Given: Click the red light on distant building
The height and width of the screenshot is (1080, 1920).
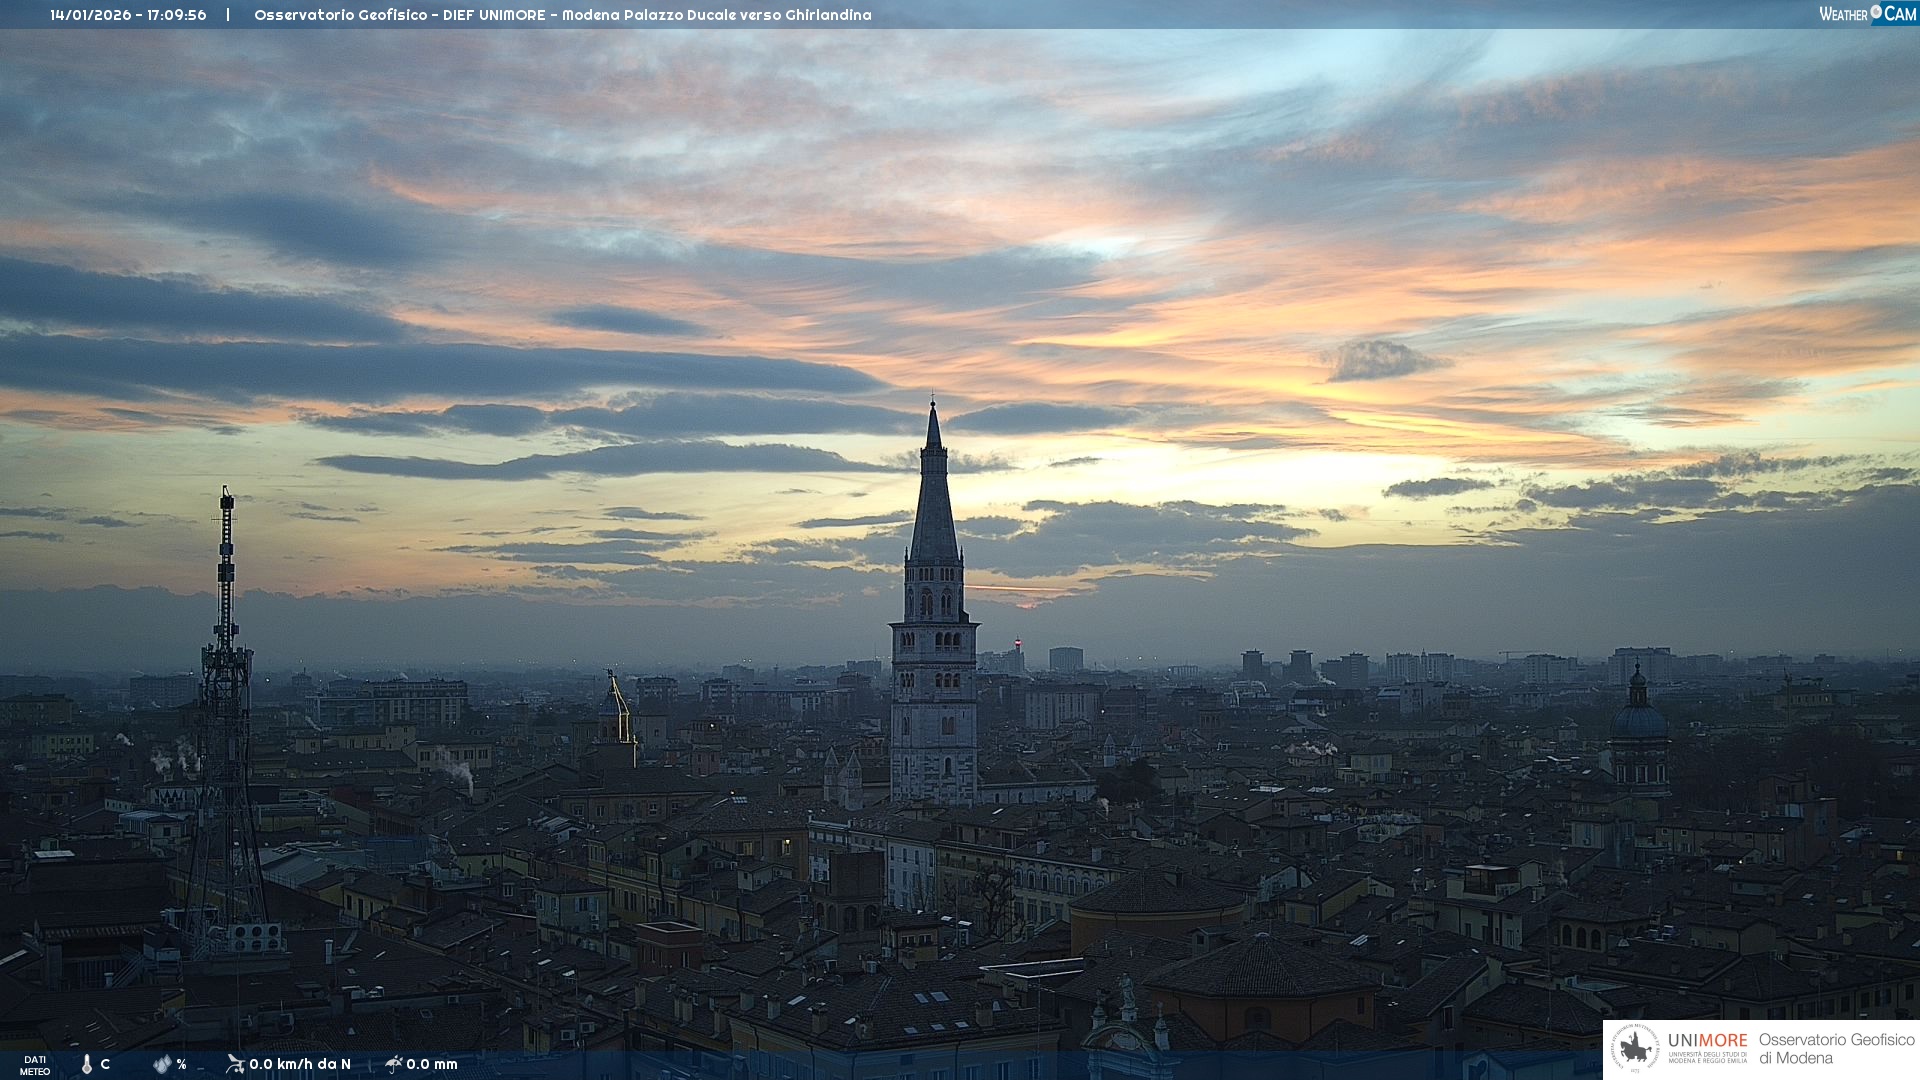Looking at the screenshot, I should [x=1018, y=641].
